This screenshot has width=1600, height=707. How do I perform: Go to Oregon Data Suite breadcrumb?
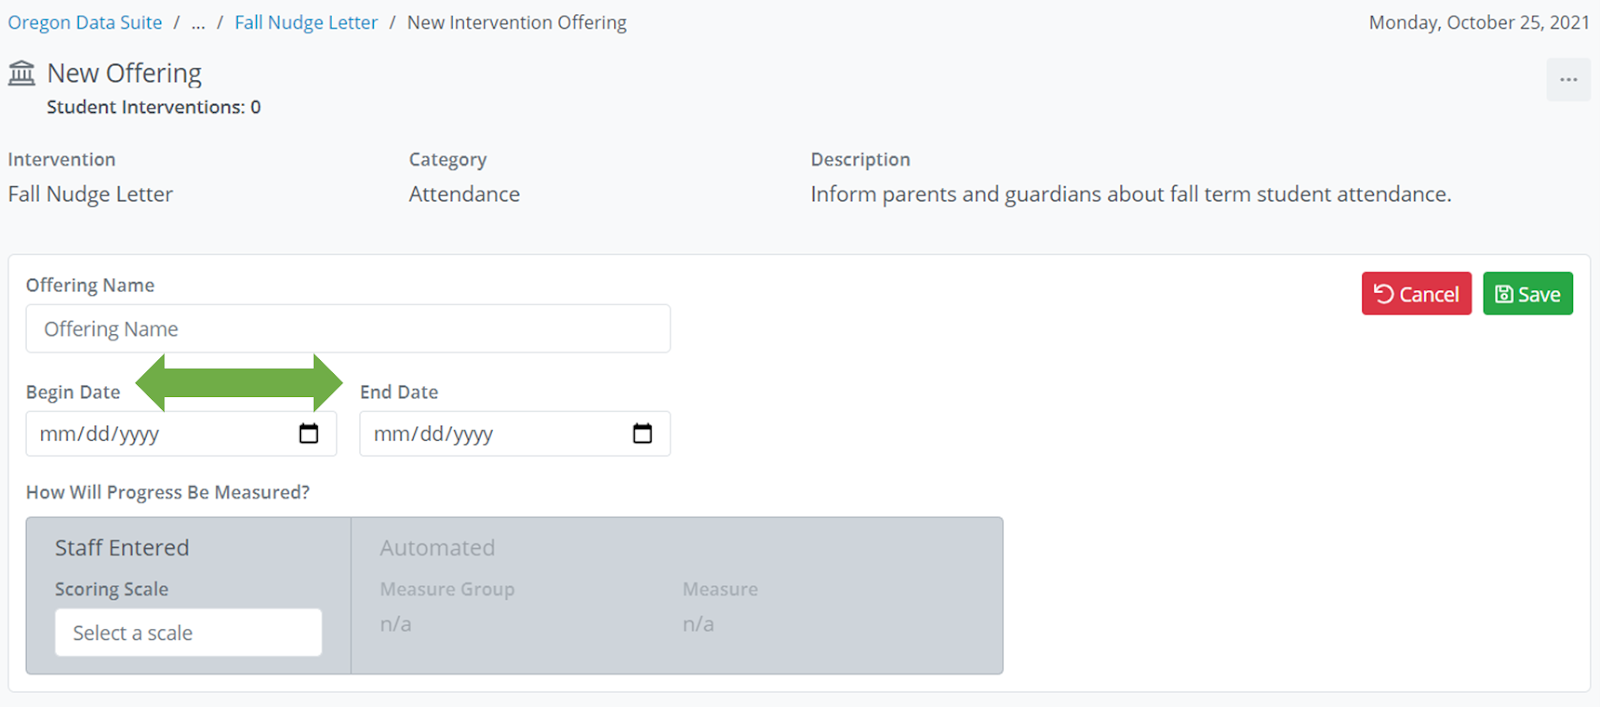(85, 22)
